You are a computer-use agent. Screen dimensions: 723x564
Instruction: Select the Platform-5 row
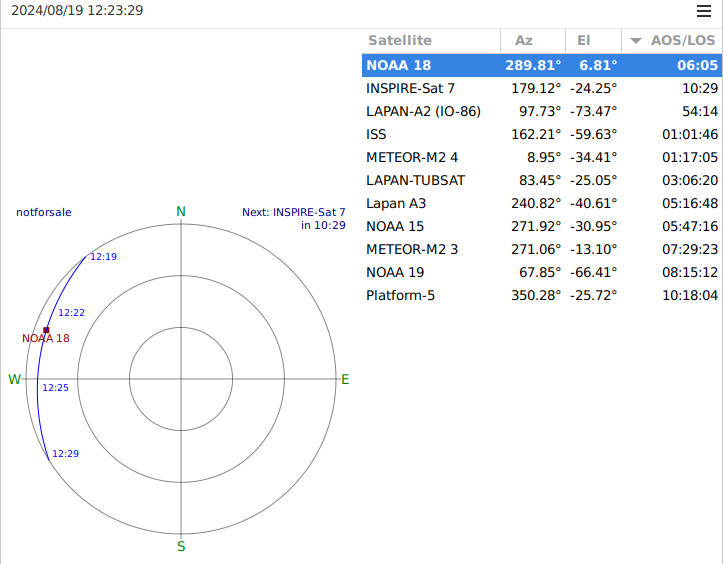point(542,296)
